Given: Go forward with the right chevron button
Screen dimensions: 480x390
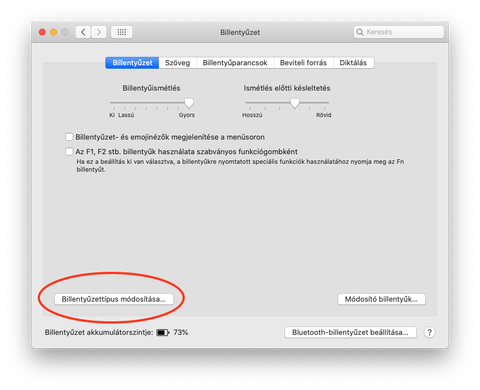Looking at the screenshot, I should click(99, 32).
